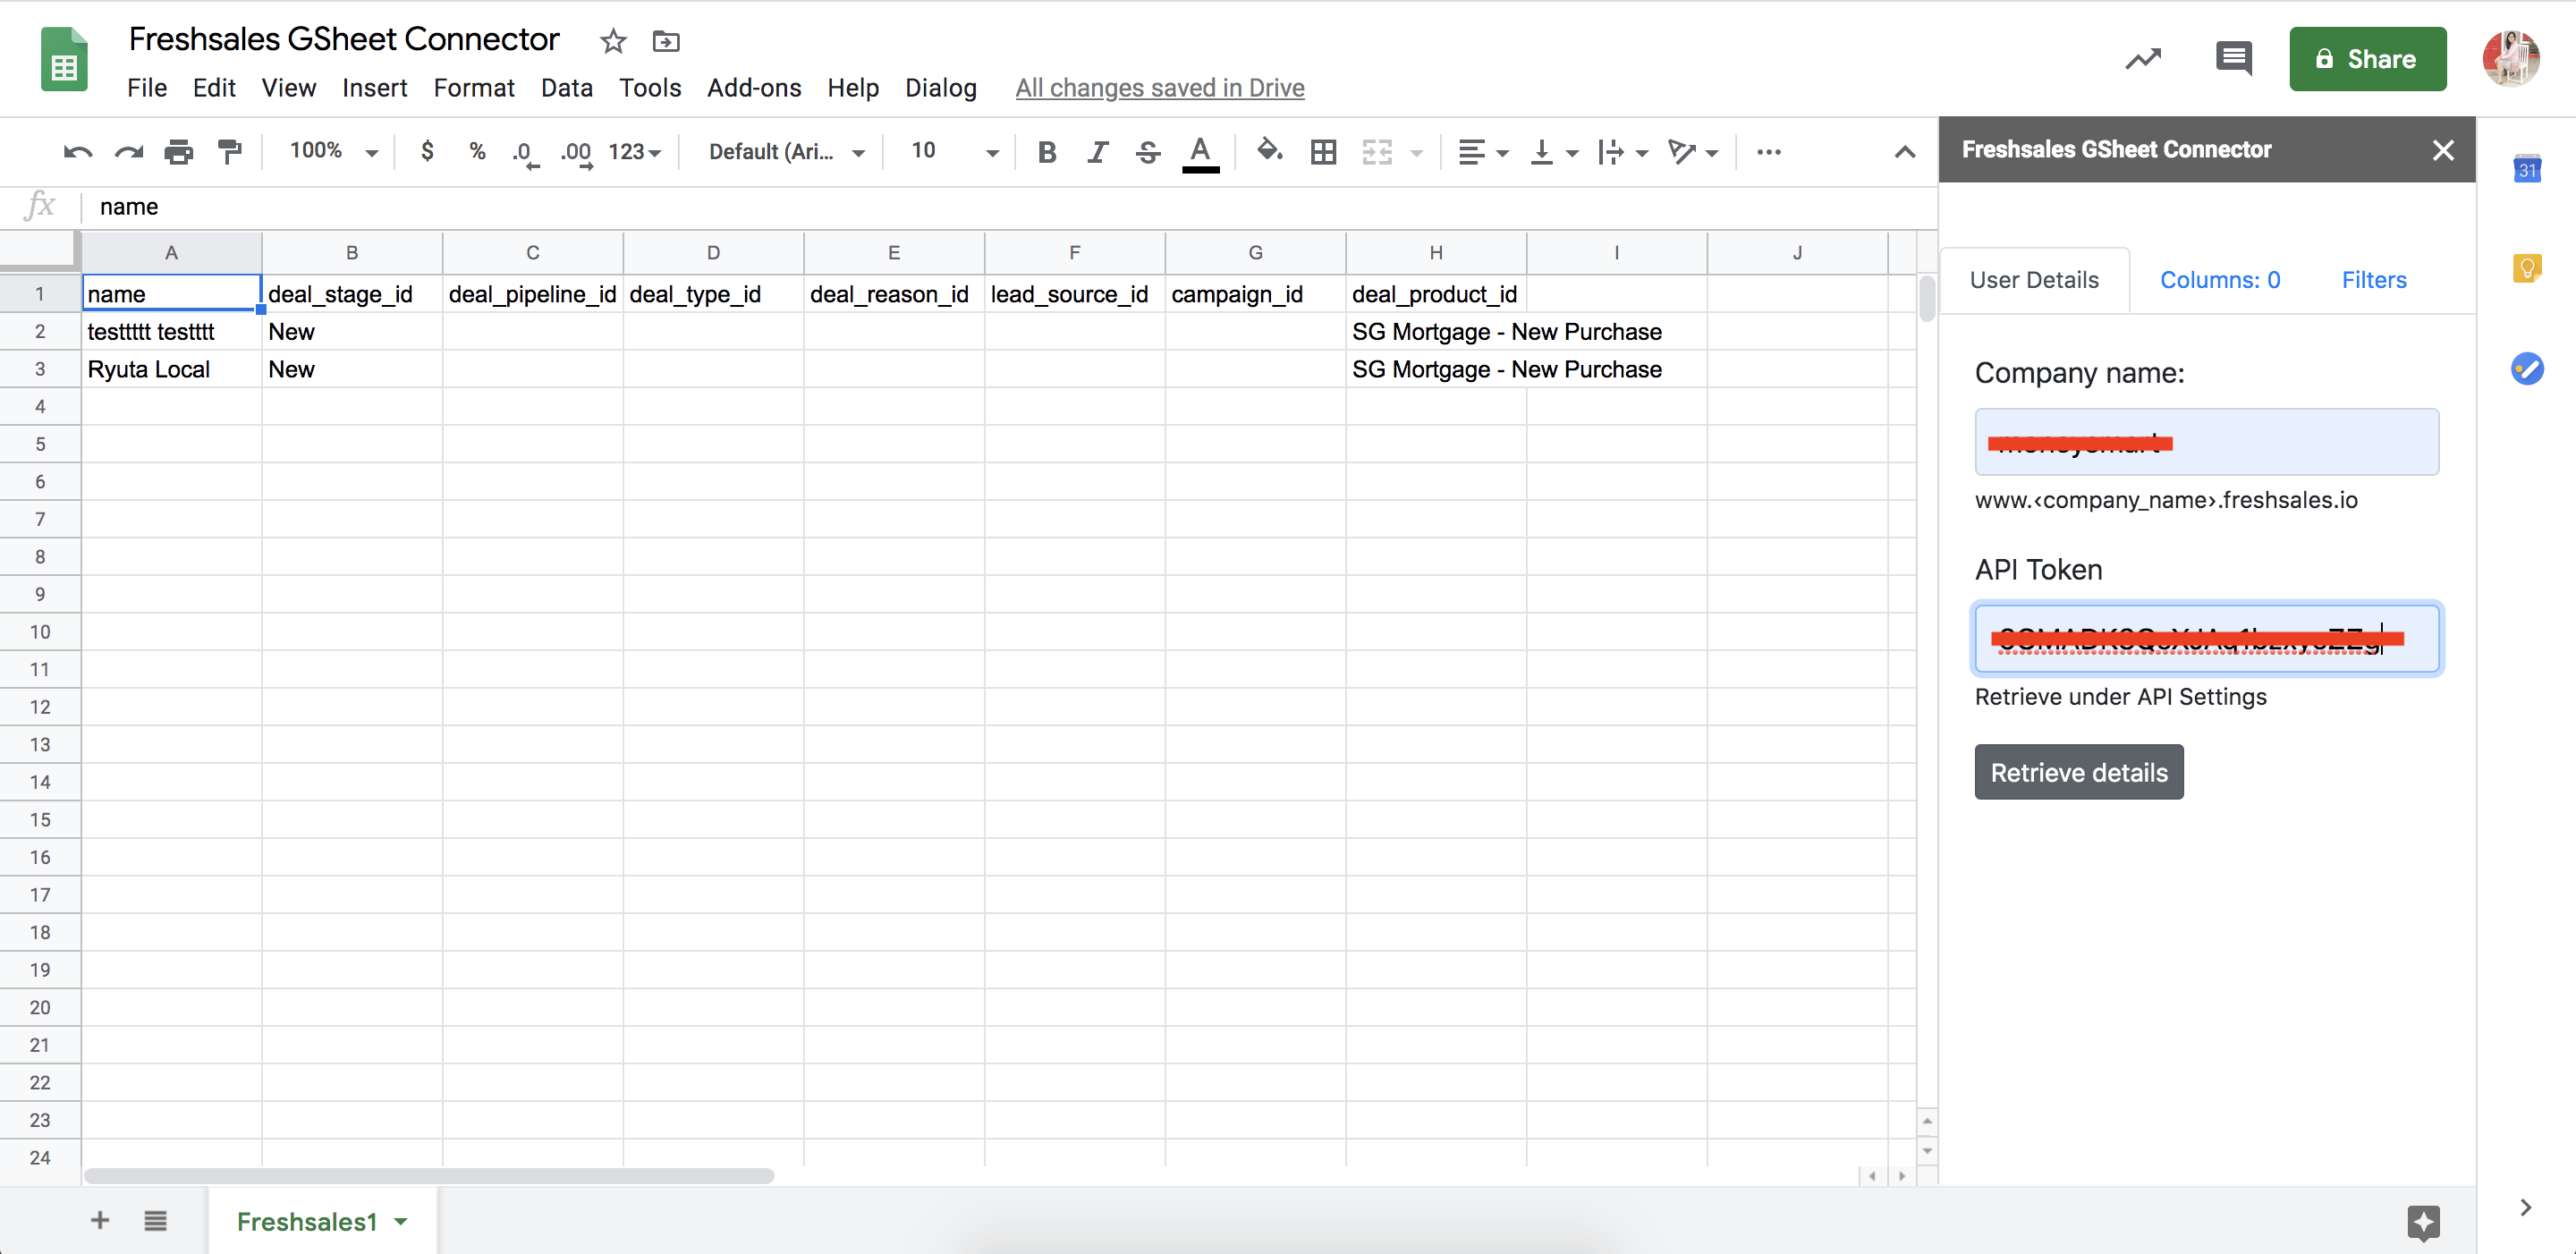Image resolution: width=2576 pixels, height=1254 pixels.
Task: Open the fill color picker
Action: point(1269,151)
